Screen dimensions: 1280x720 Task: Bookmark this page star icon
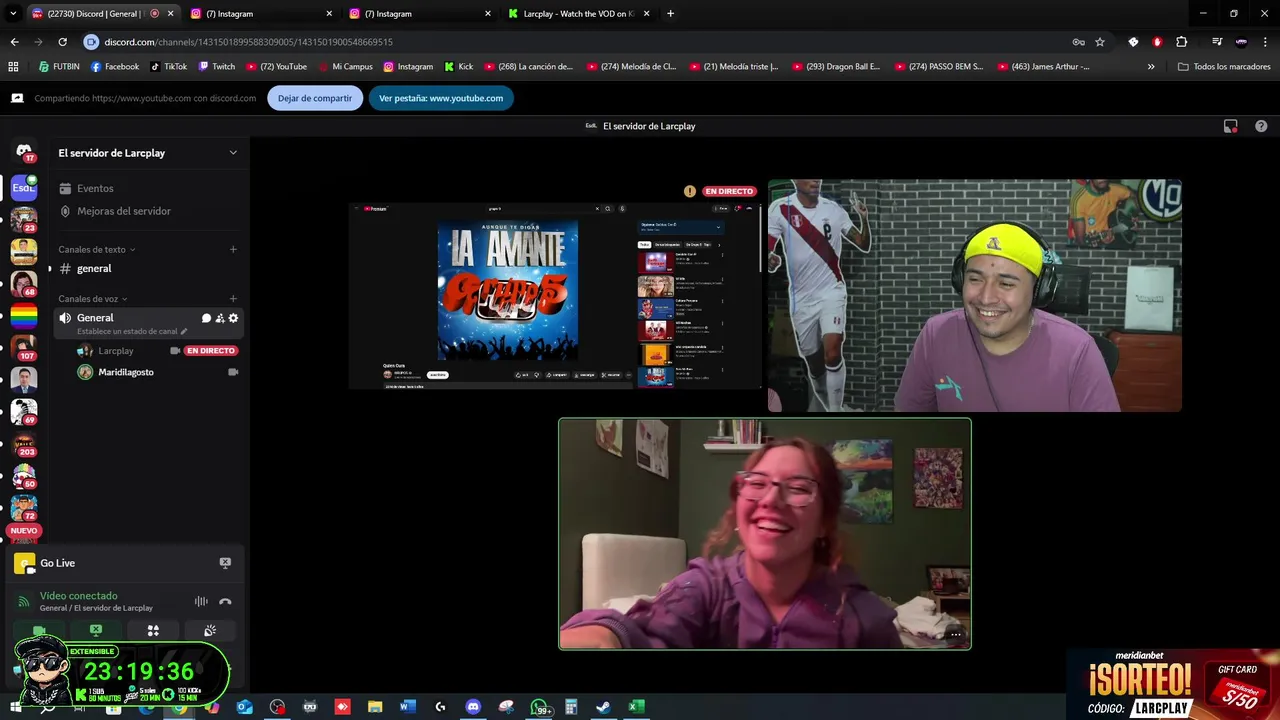click(1100, 42)
